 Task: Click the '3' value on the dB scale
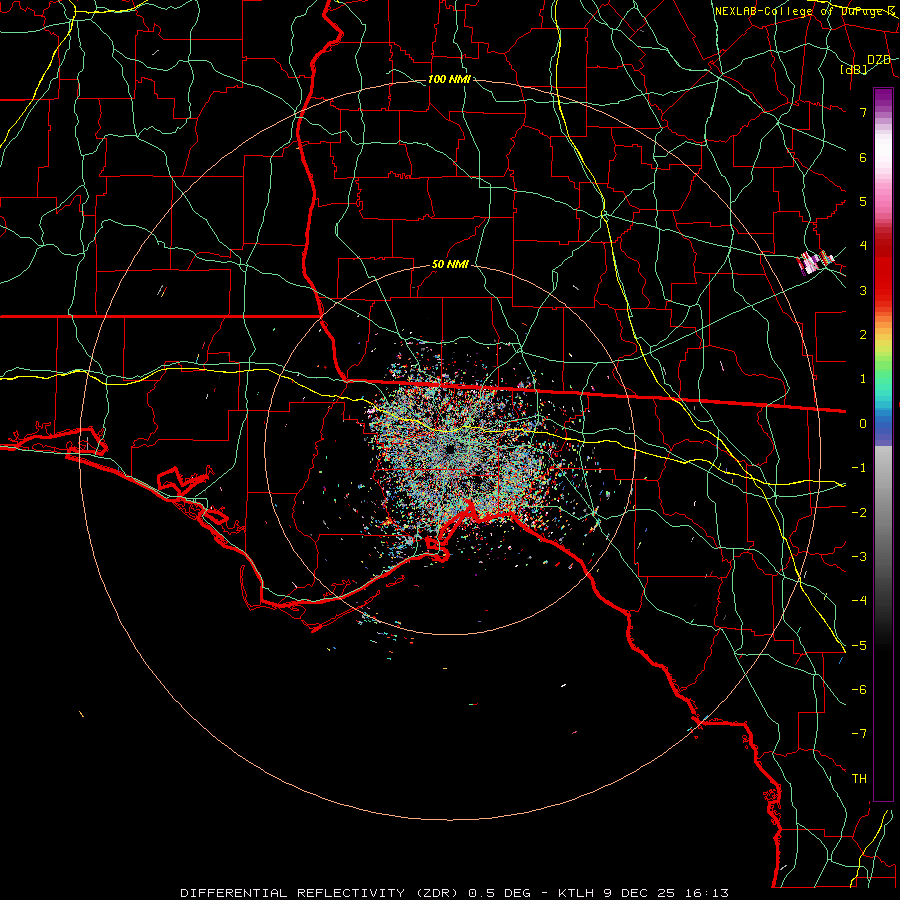pos(863,290)
